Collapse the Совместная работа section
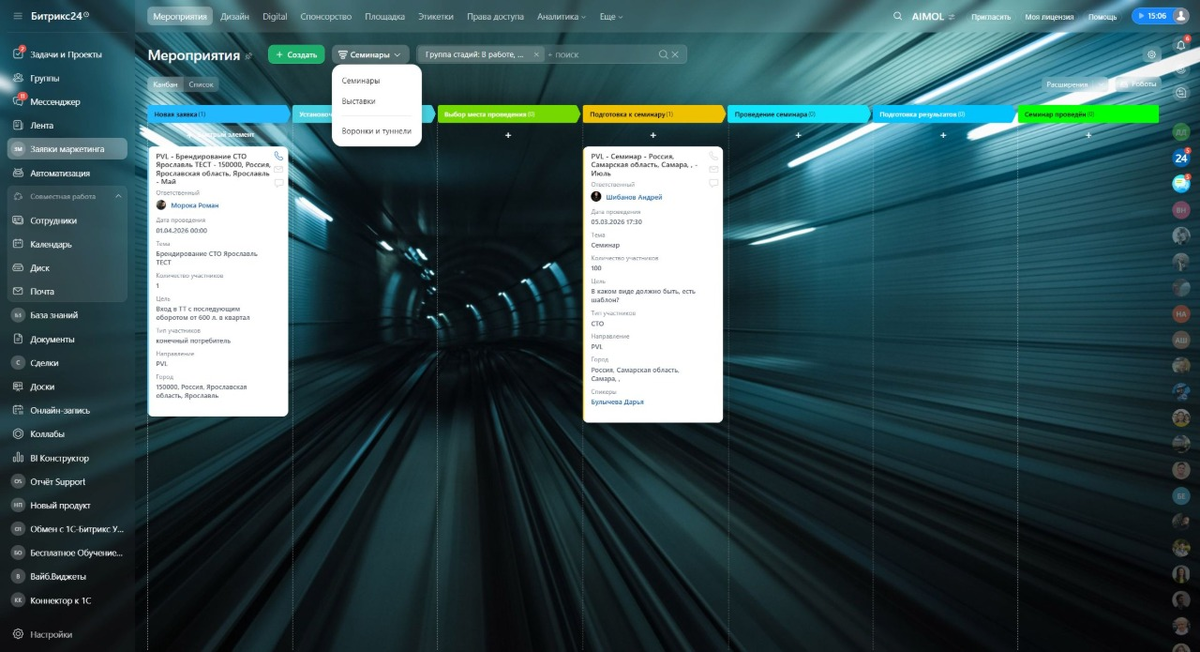 pyautogui.click(x=118, y=197)
